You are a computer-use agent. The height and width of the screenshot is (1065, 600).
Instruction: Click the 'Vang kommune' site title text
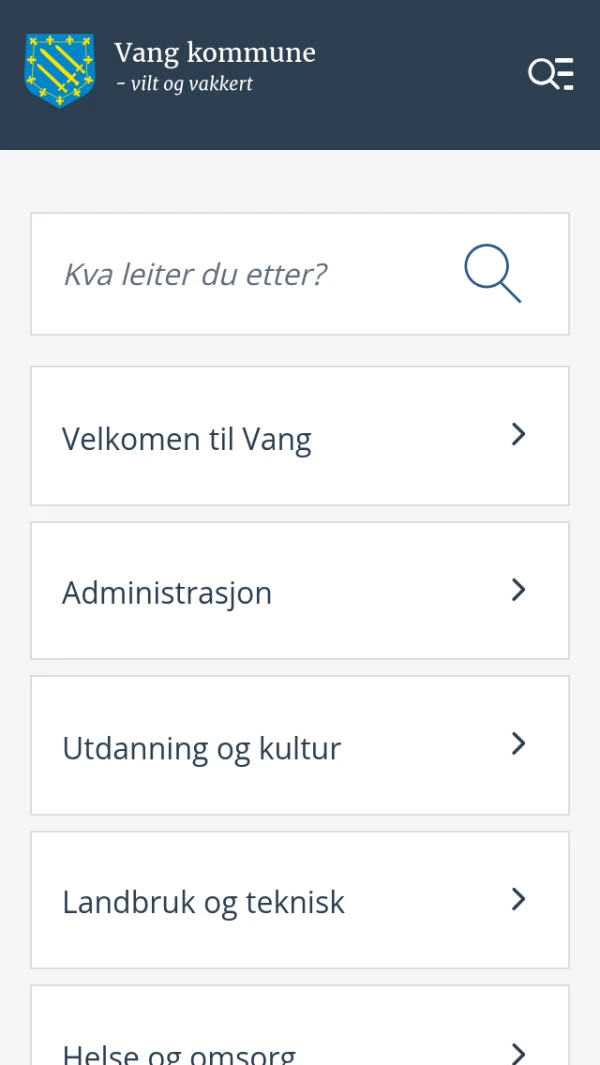216,52
